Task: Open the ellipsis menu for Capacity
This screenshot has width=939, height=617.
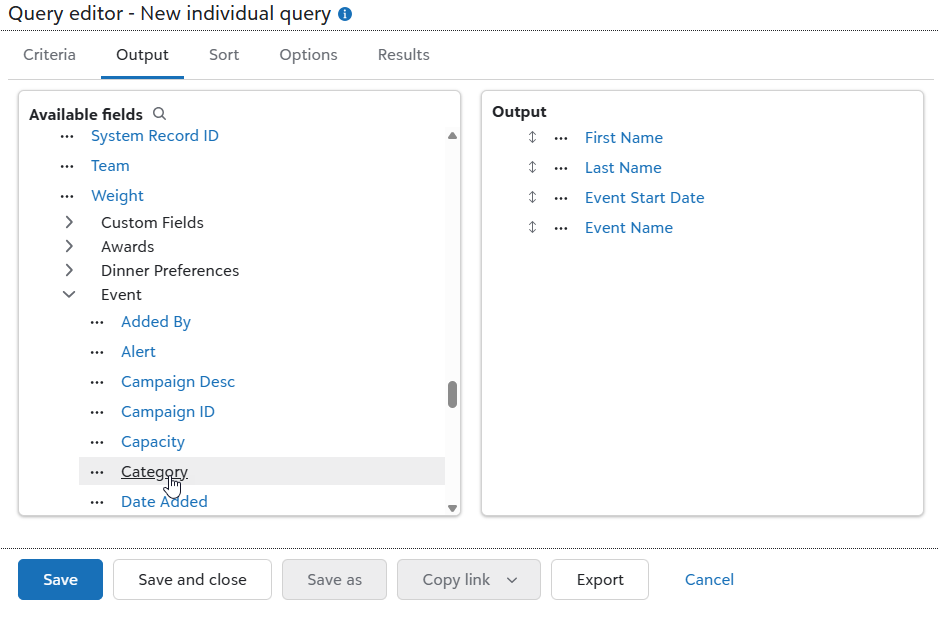Action: [96, 441]
